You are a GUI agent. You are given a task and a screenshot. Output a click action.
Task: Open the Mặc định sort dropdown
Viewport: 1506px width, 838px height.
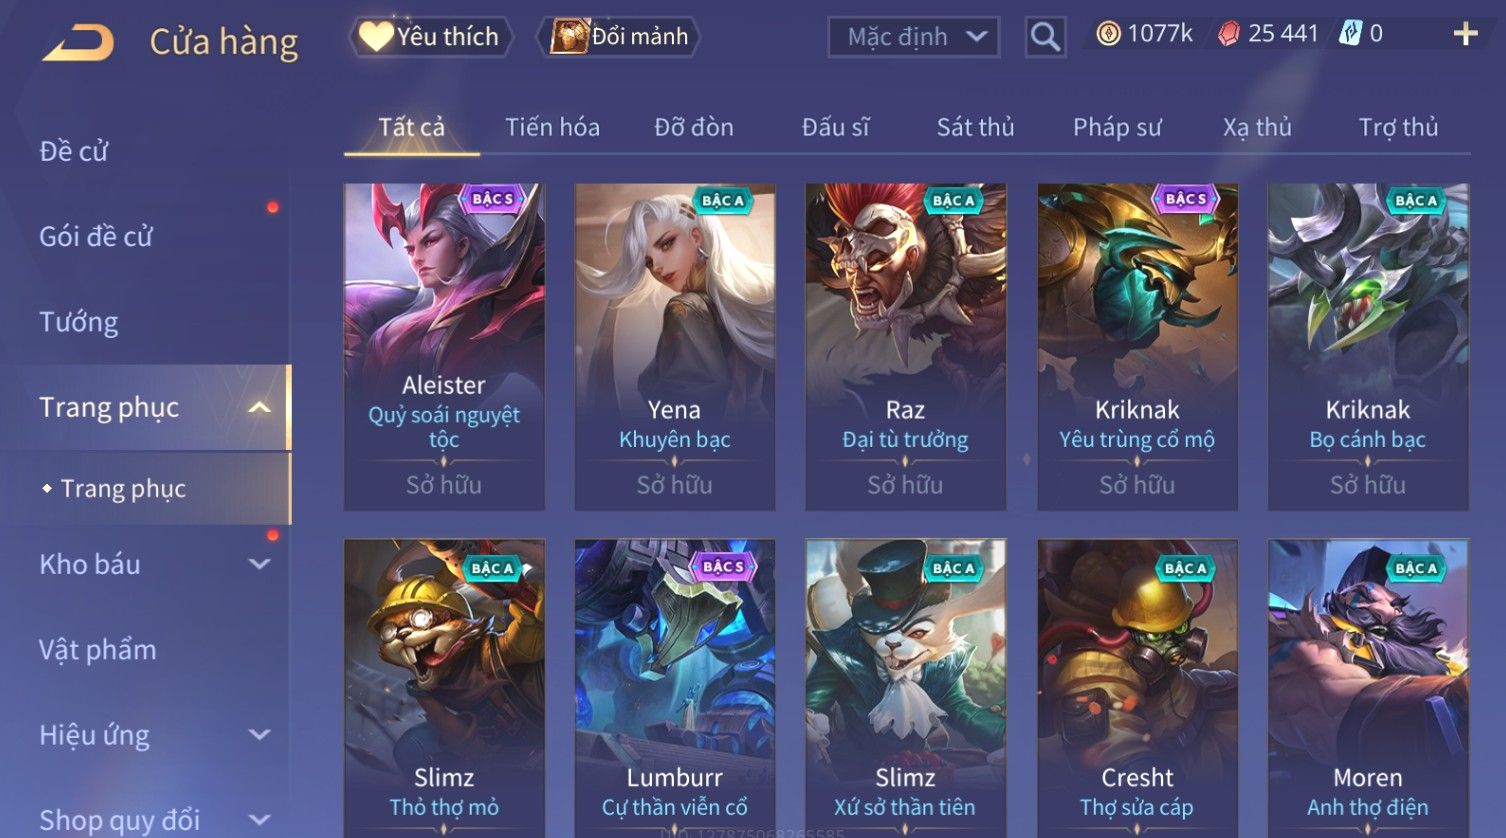[913, 37]
